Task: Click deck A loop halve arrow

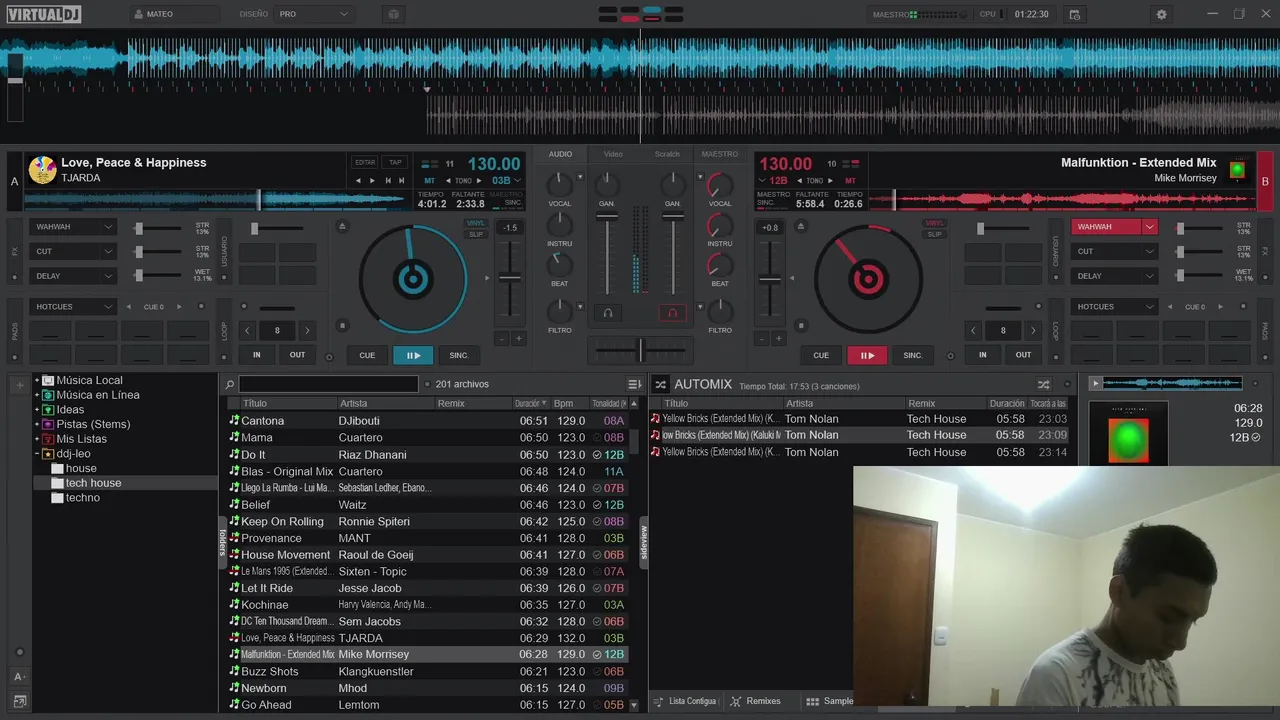Action: click(x=247, y=330)
